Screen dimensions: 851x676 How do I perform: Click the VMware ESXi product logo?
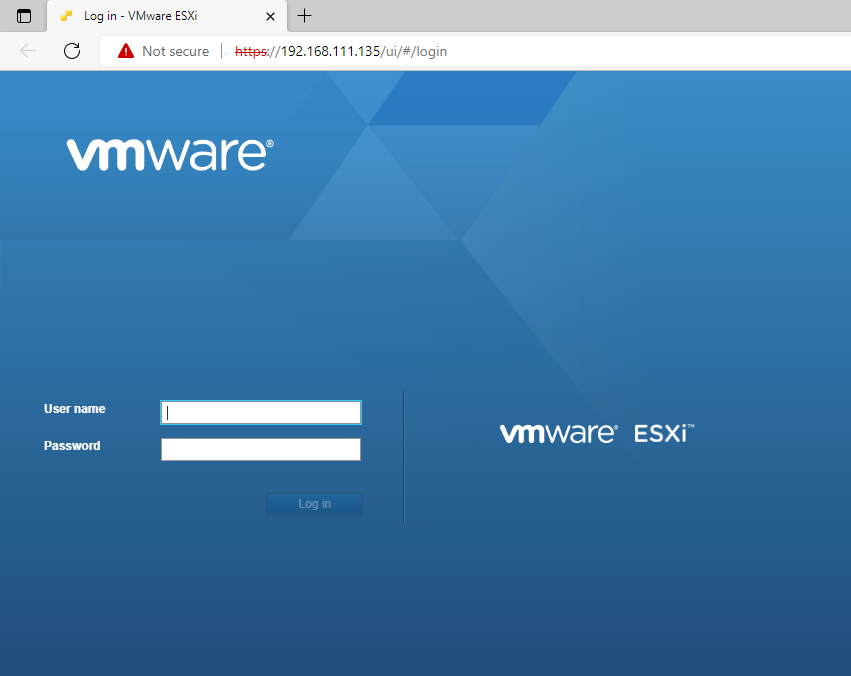(x=597, y=433)
